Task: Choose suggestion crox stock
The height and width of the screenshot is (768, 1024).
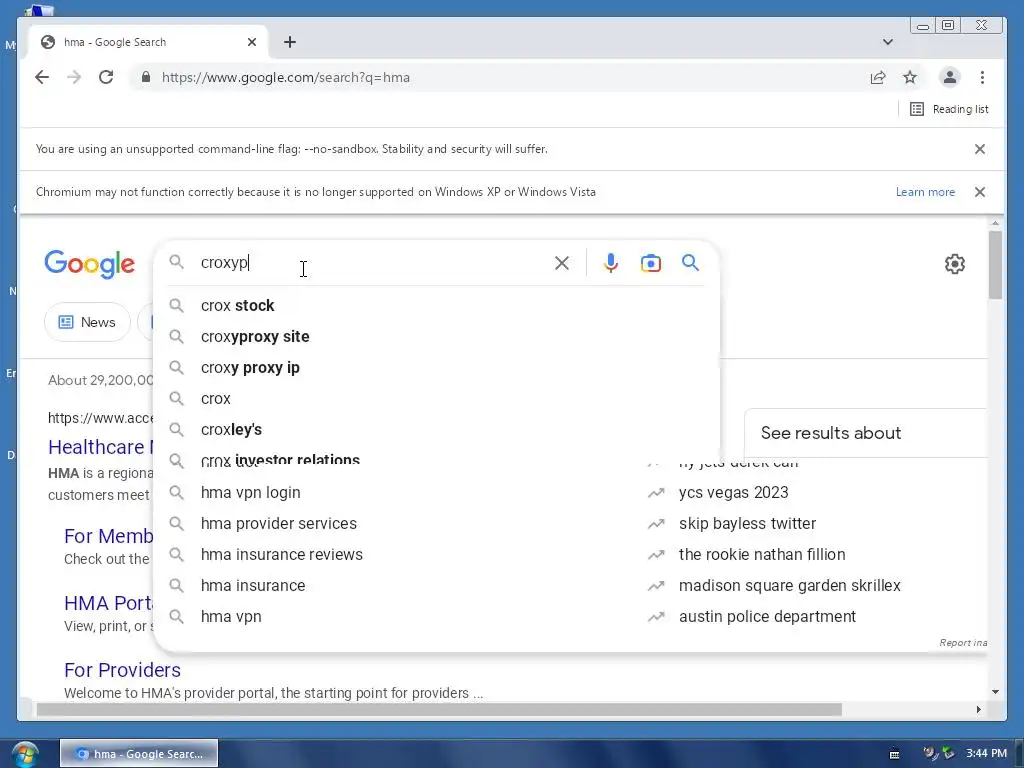Action: point(436,306)
